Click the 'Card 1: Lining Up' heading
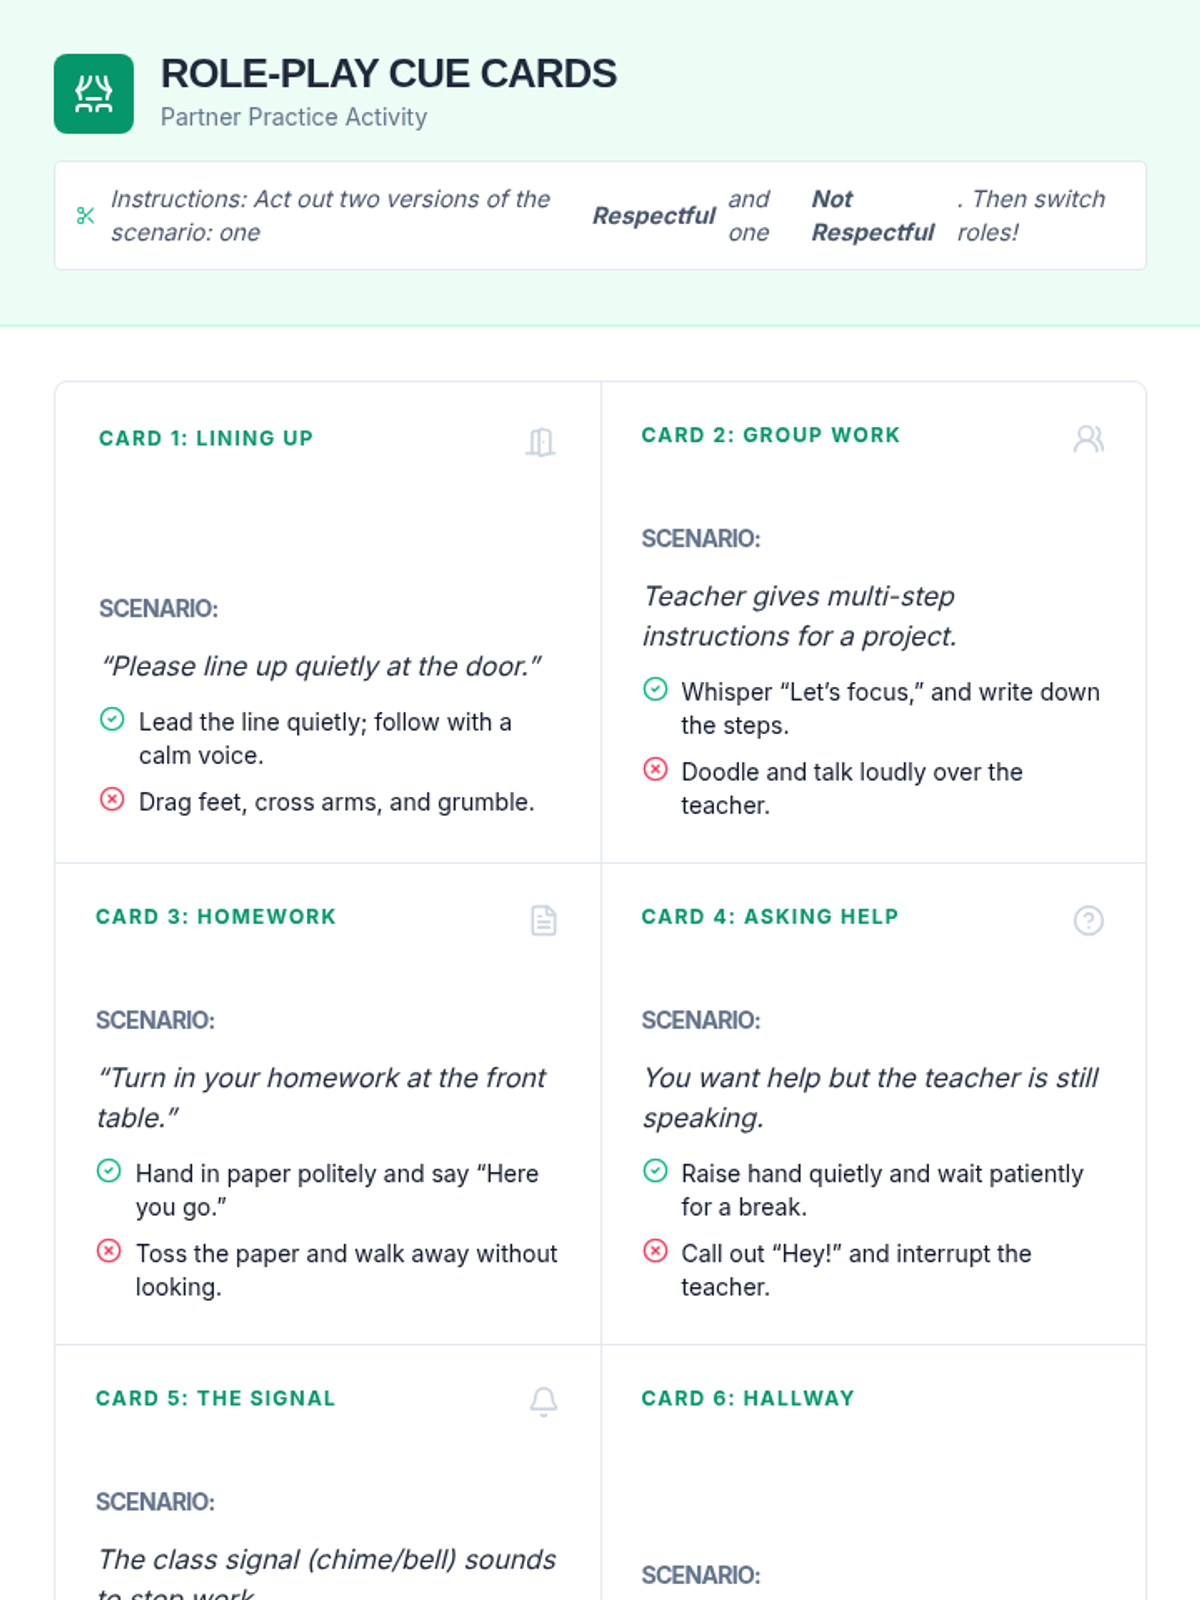Screen dimensions: 1200x1600 pyautogui.click(x=206, y=438)
